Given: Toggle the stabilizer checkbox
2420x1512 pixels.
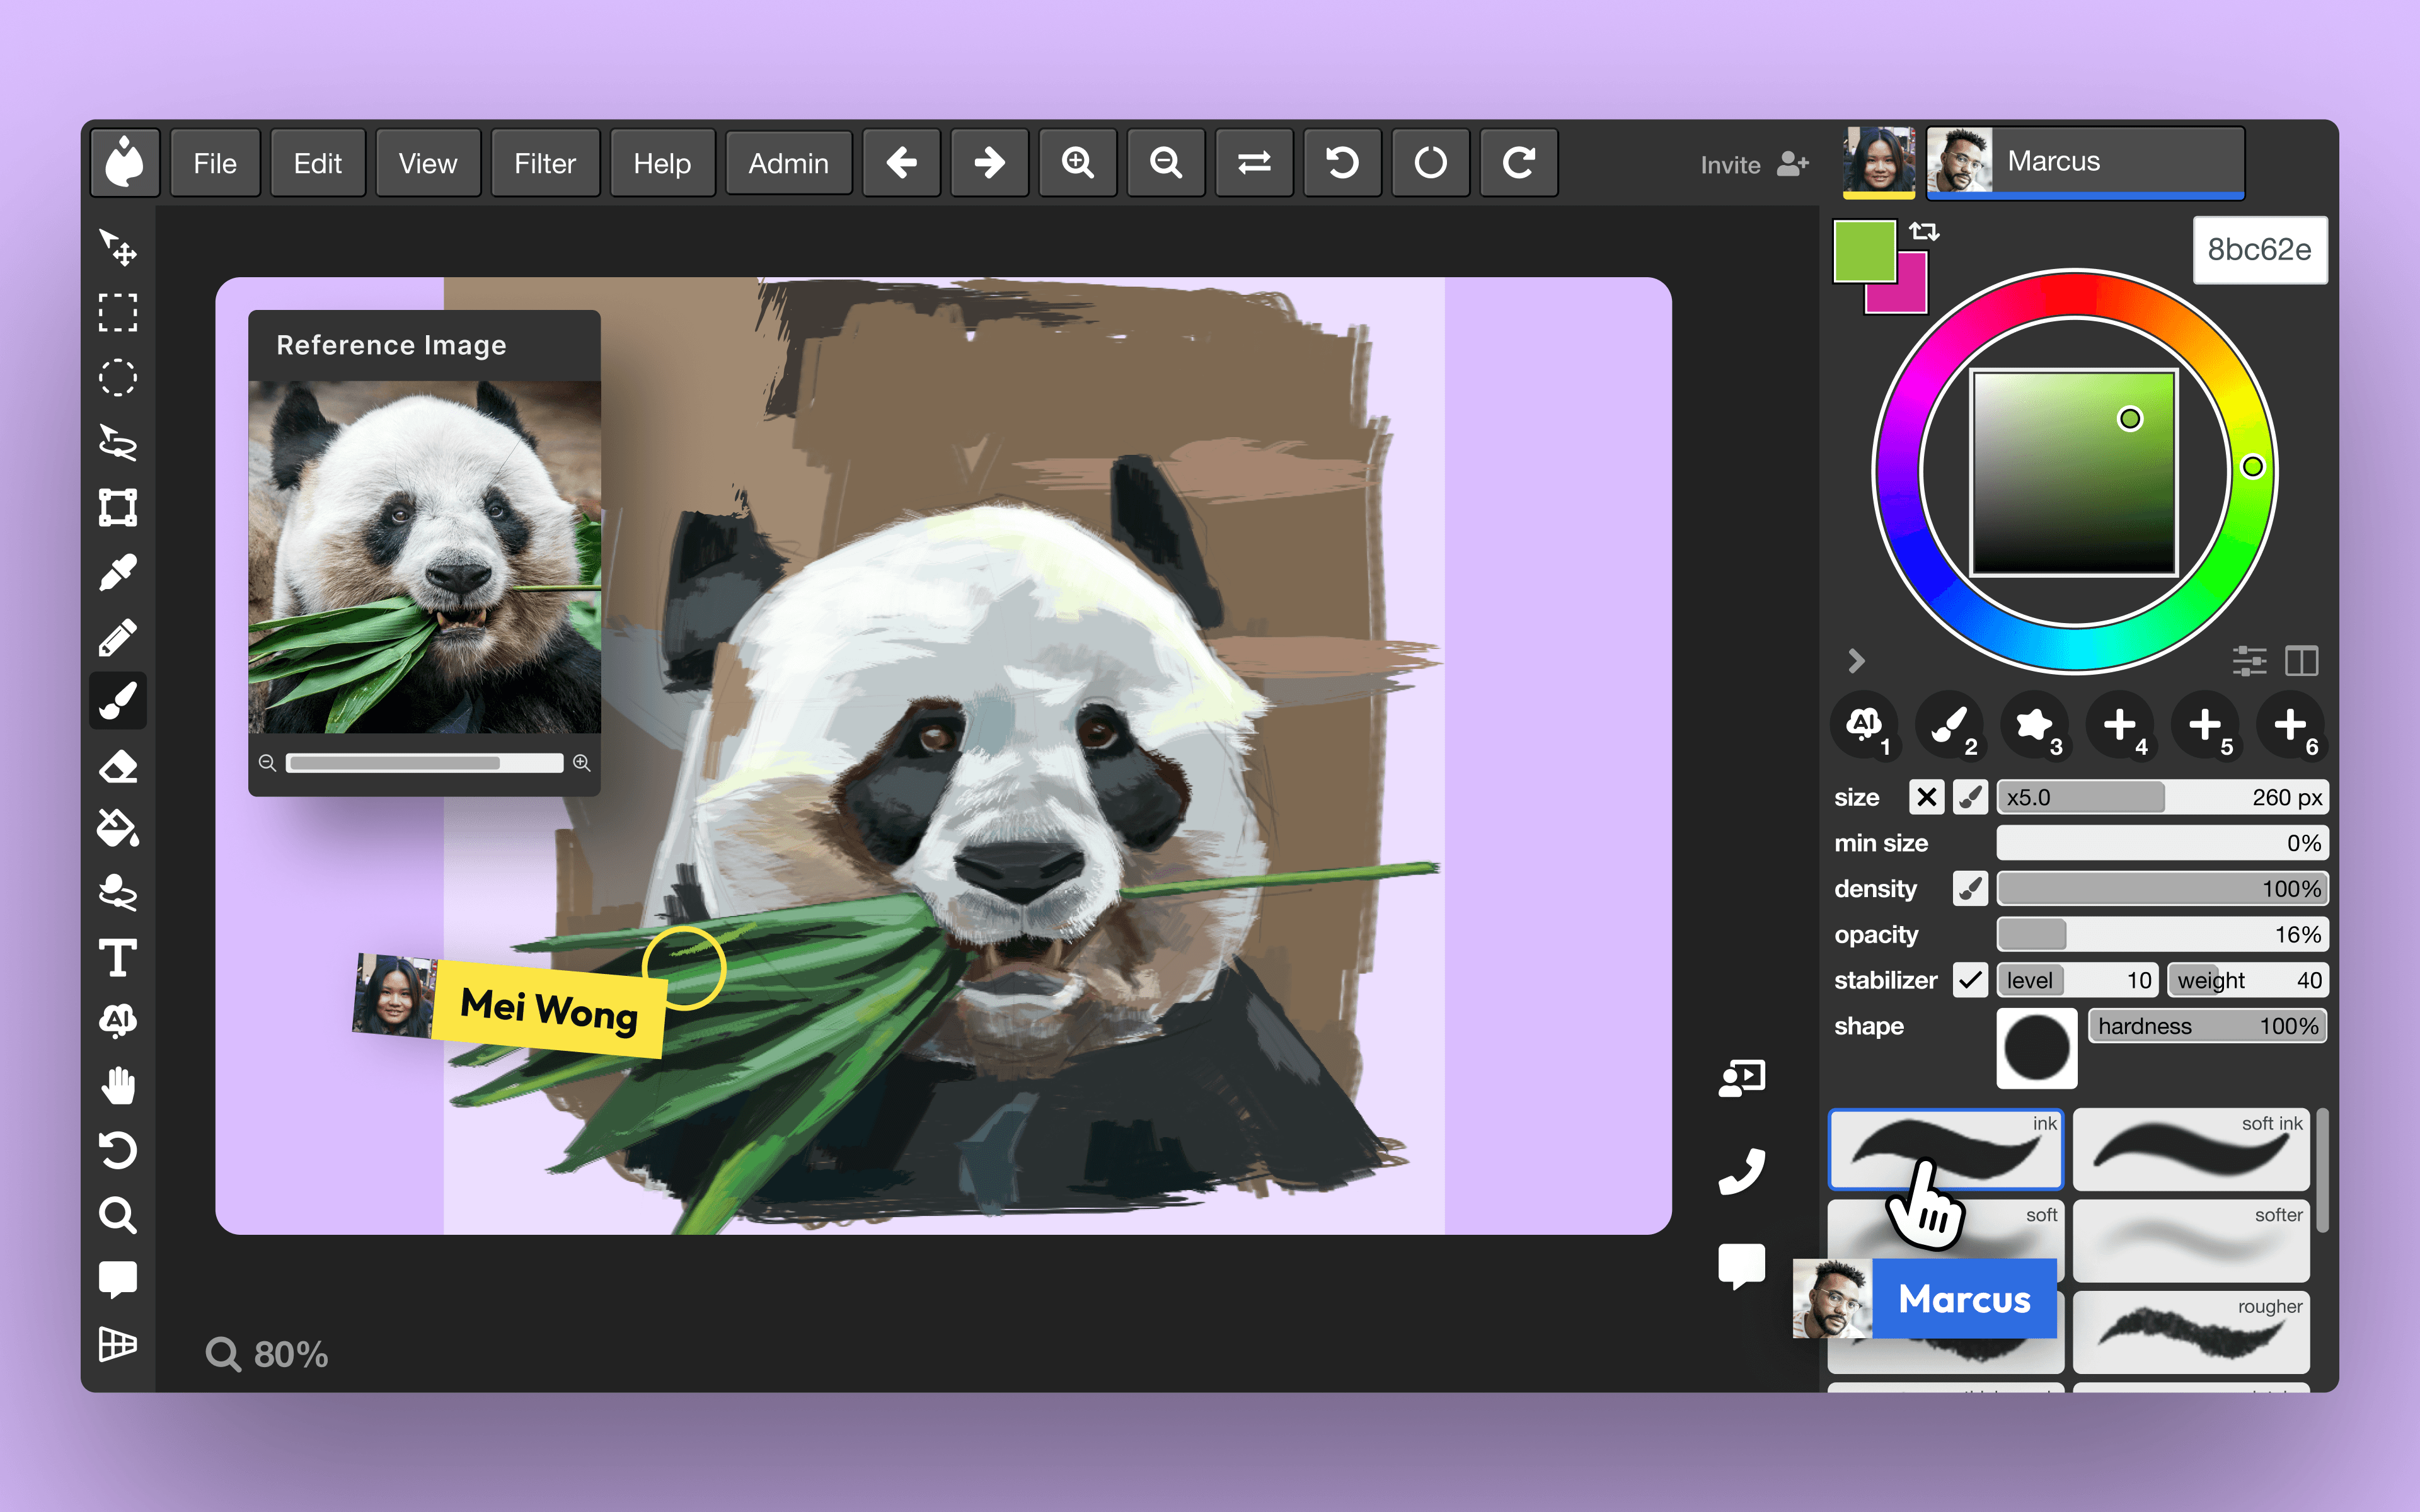Looking at the screenshot, I should pos(1970,980).
